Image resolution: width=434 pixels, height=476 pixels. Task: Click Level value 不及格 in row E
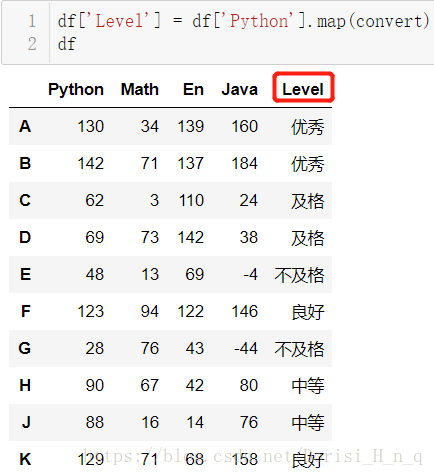tap(299, 275)
